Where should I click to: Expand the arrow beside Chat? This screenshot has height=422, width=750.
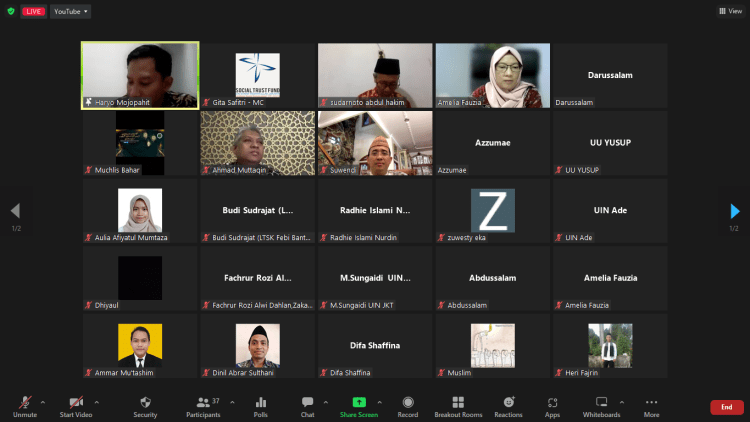(326, 403)
